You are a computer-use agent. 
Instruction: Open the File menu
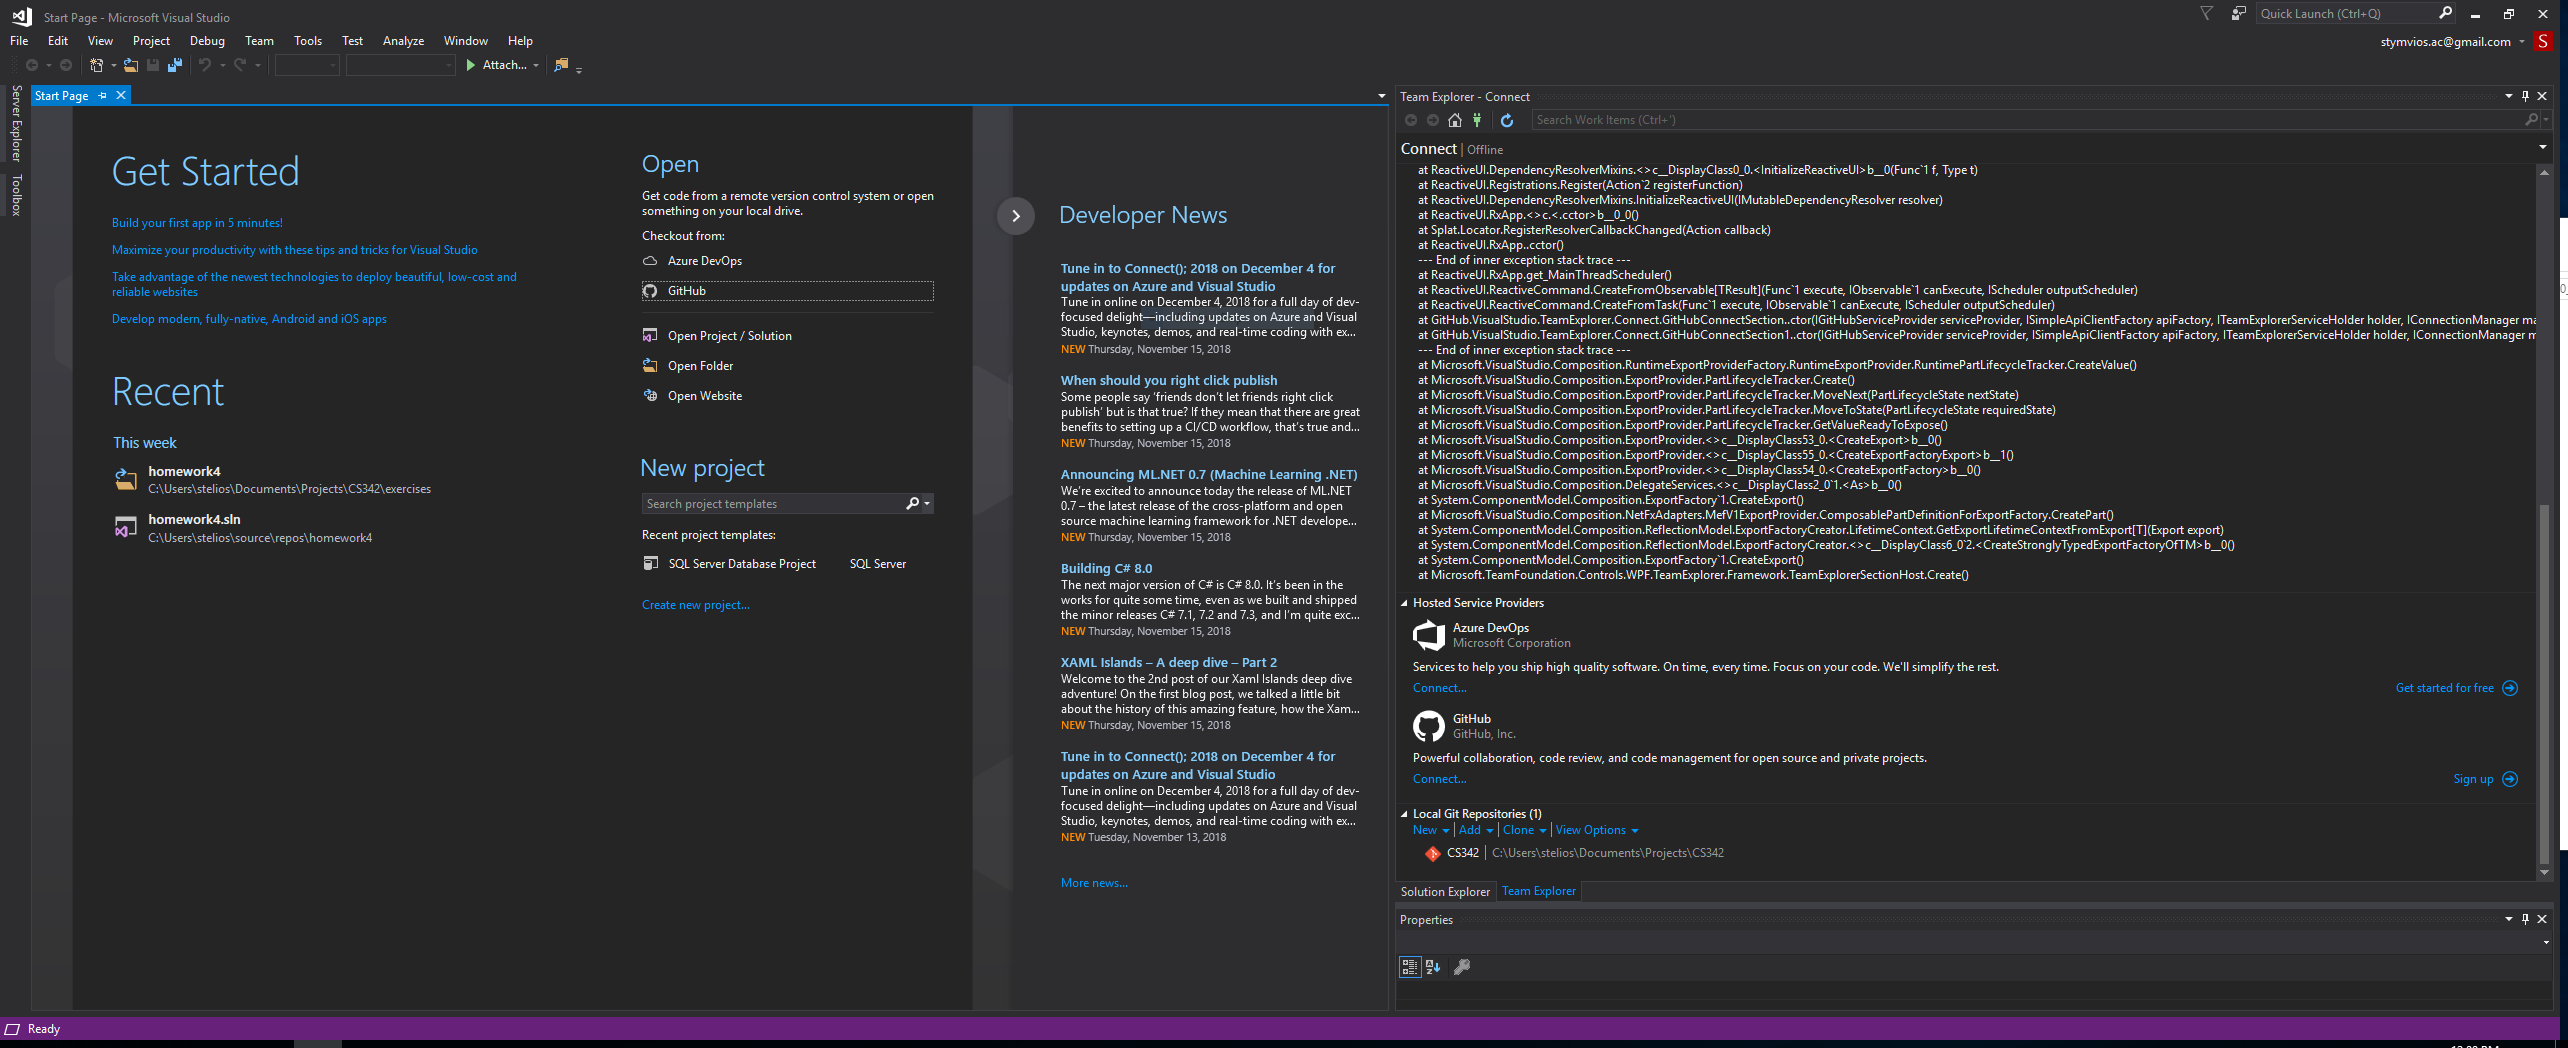19,41
